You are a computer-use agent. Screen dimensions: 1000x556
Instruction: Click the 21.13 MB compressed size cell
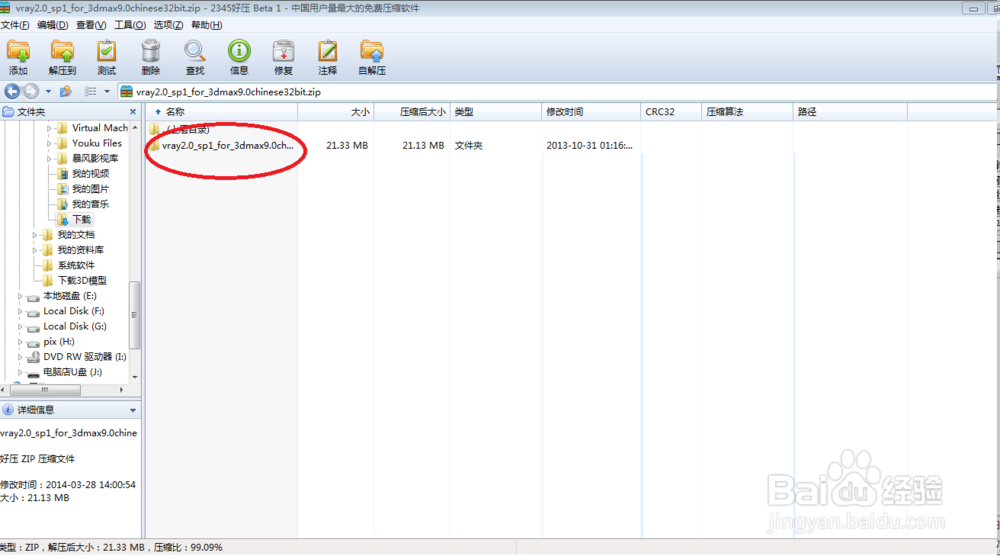pos(423,145)
